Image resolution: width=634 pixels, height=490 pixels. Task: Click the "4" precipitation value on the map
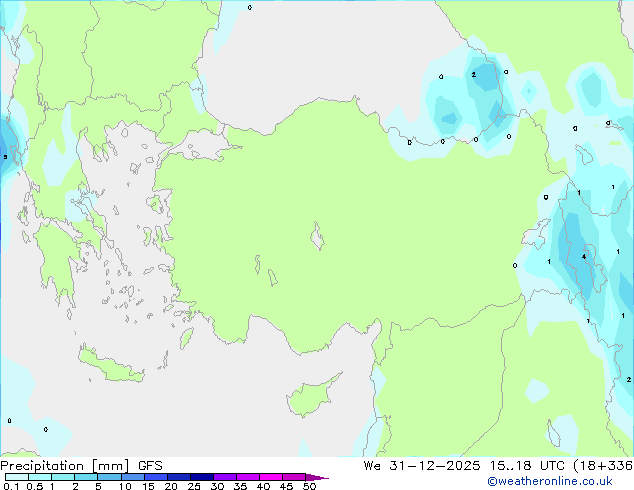584,257
